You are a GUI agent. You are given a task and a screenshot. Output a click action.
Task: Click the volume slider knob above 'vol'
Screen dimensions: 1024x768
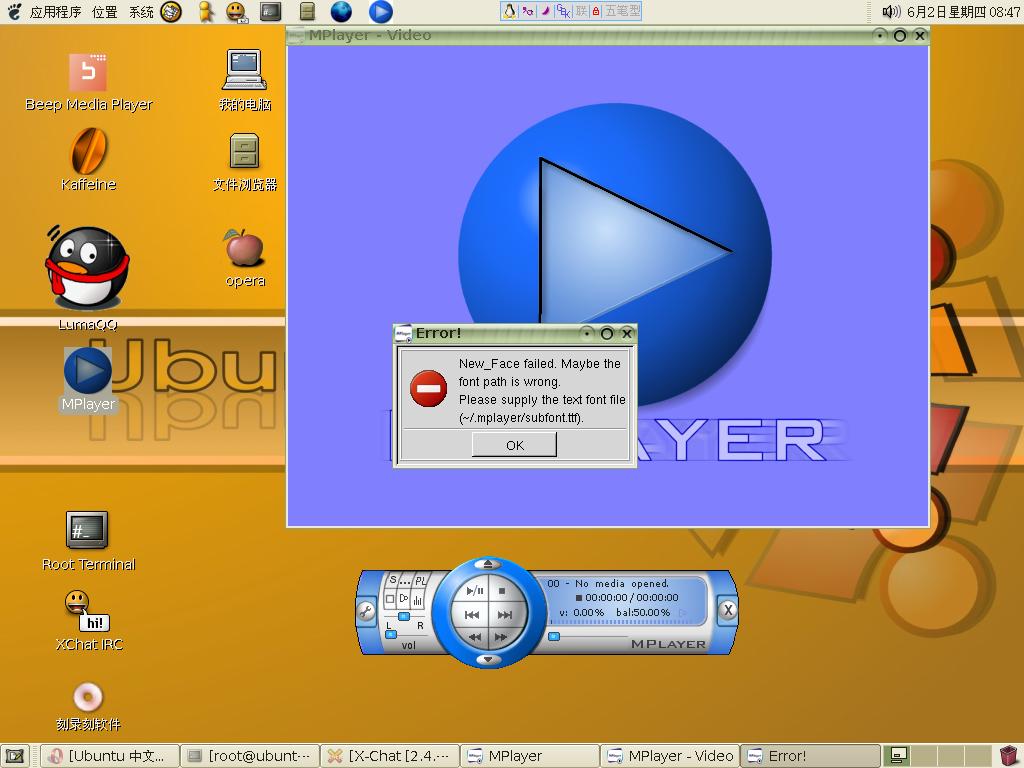[x=391, y=634]
